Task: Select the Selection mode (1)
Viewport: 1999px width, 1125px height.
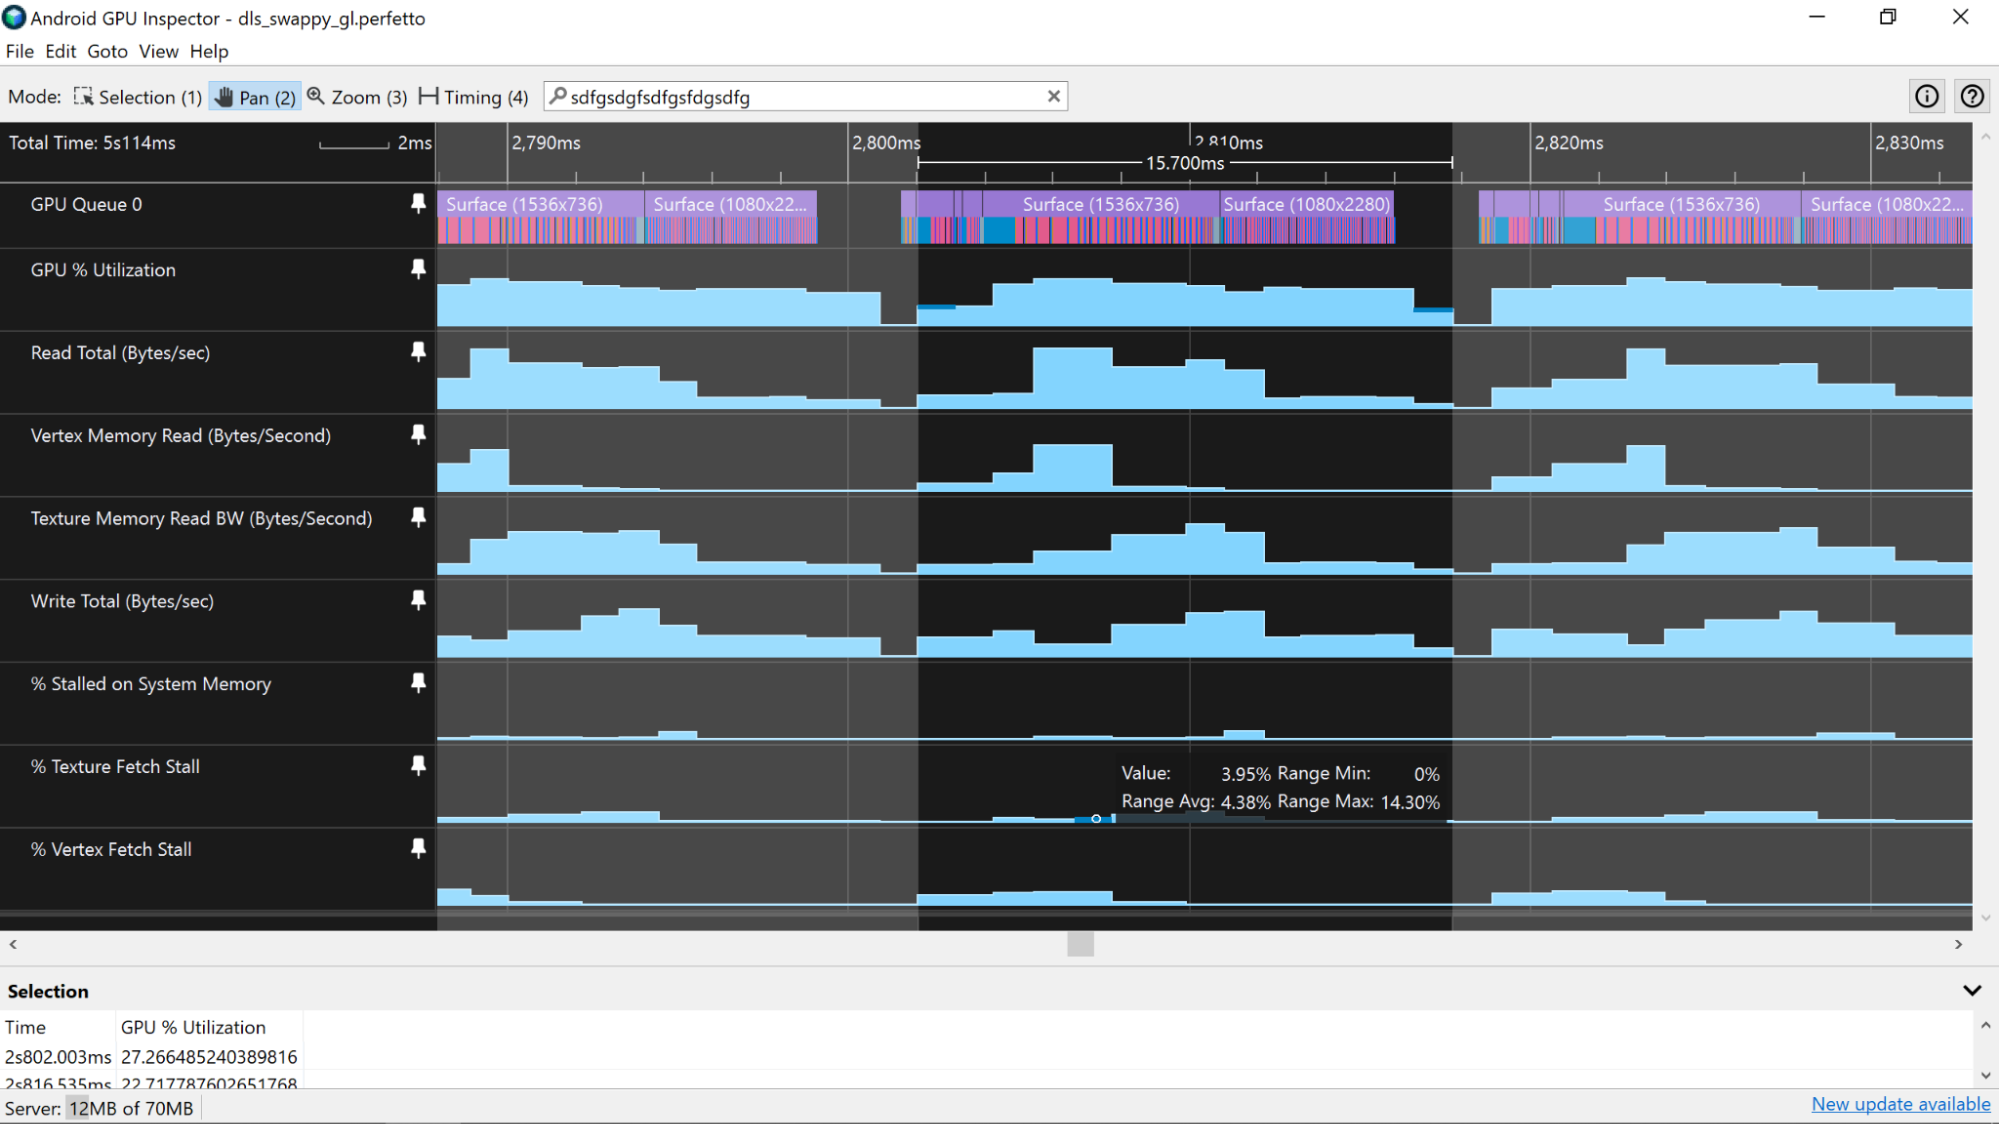Action: [137, 96]
